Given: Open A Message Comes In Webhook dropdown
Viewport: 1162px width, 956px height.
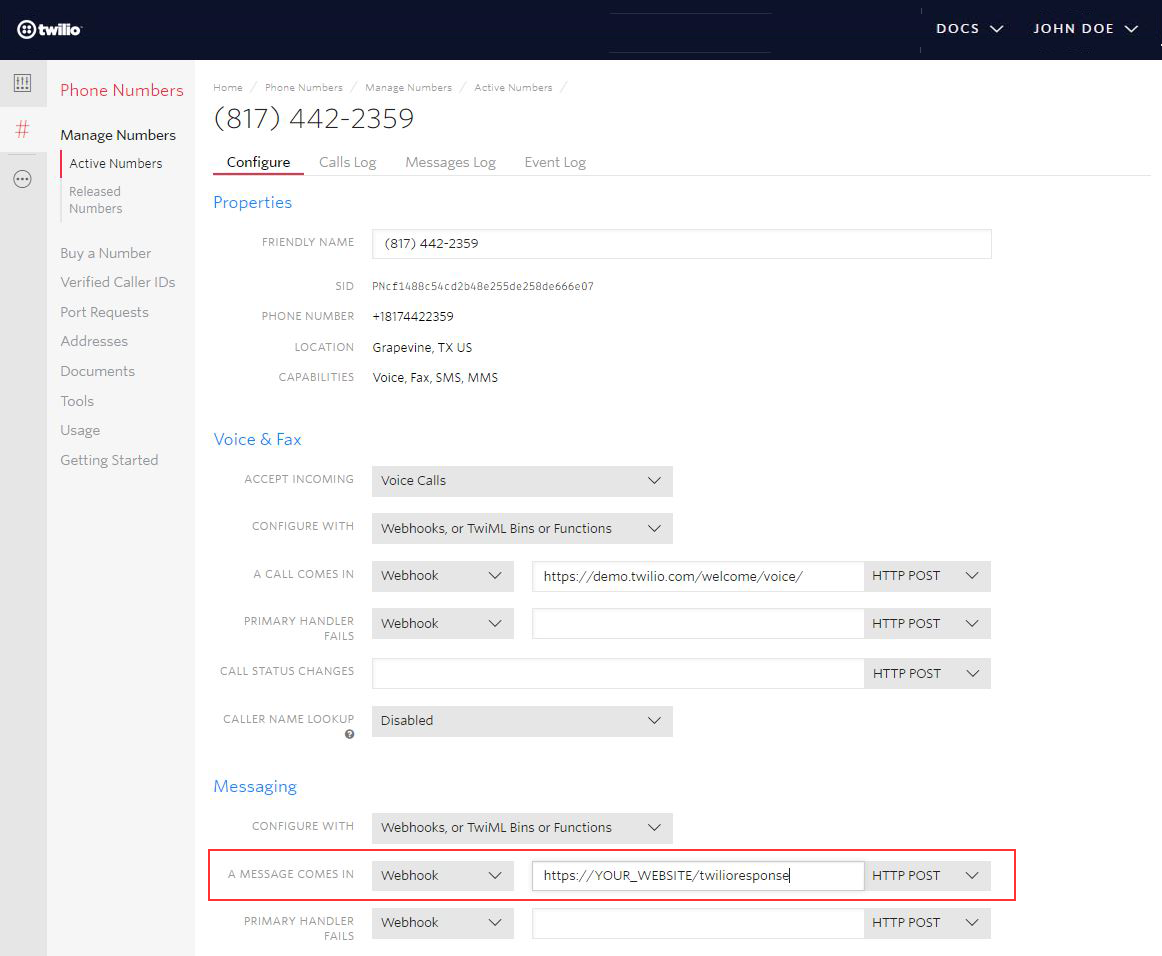Looking at the screenshot, I should 442,875.
